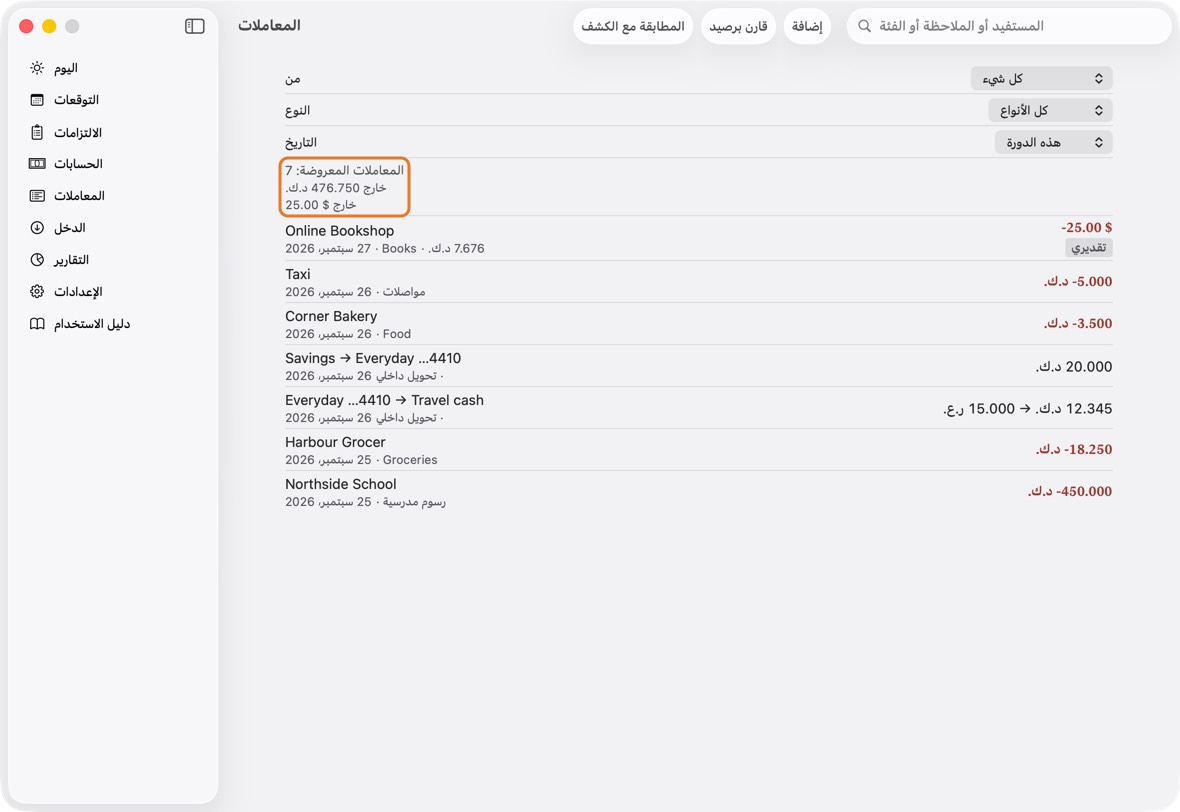Click the -18.250 د.ك. amount

1074,449
